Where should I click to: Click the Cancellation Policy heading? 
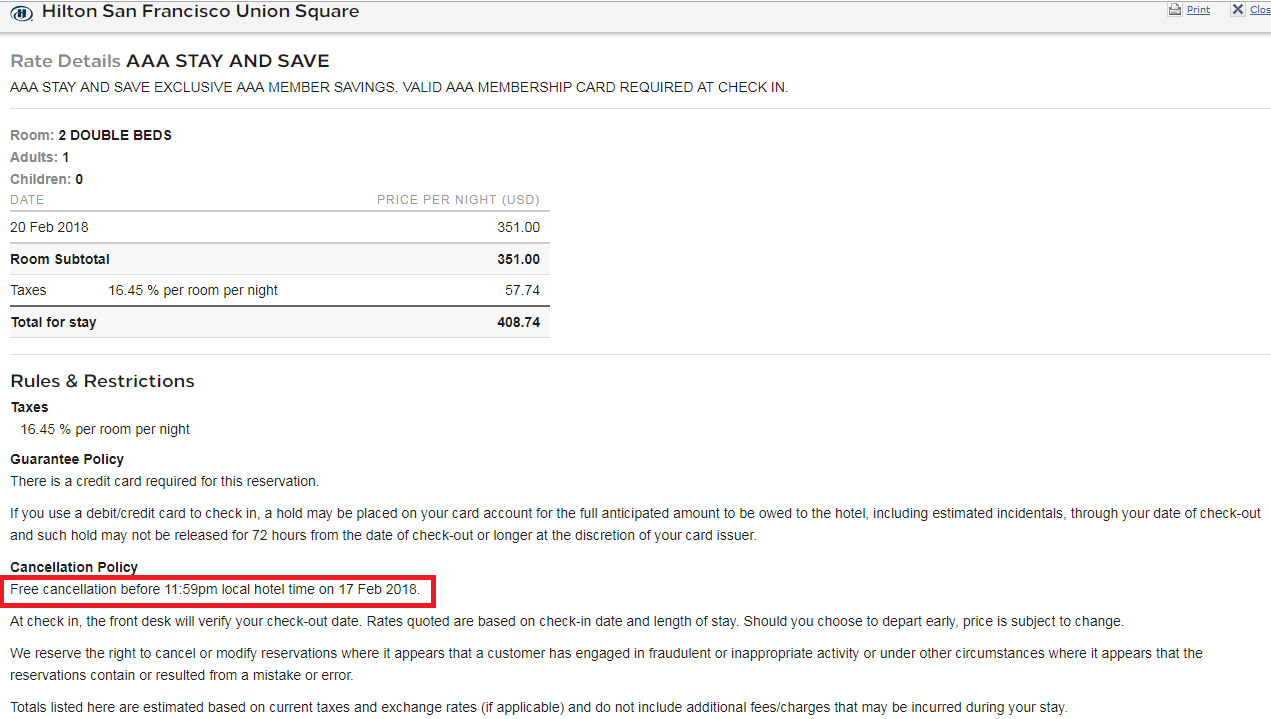coord(74,567)
